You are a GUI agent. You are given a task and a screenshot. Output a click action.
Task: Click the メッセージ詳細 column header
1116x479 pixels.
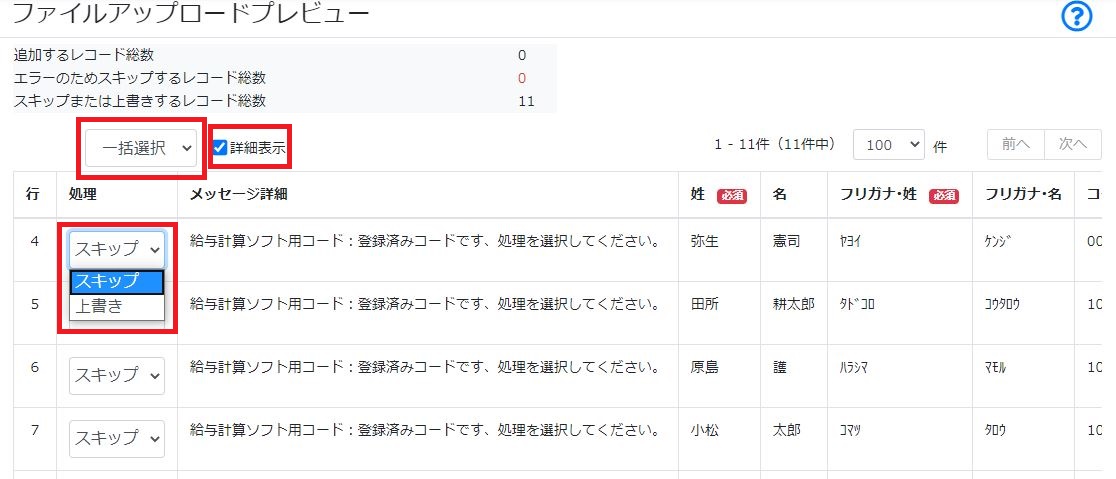click(238, 194)
